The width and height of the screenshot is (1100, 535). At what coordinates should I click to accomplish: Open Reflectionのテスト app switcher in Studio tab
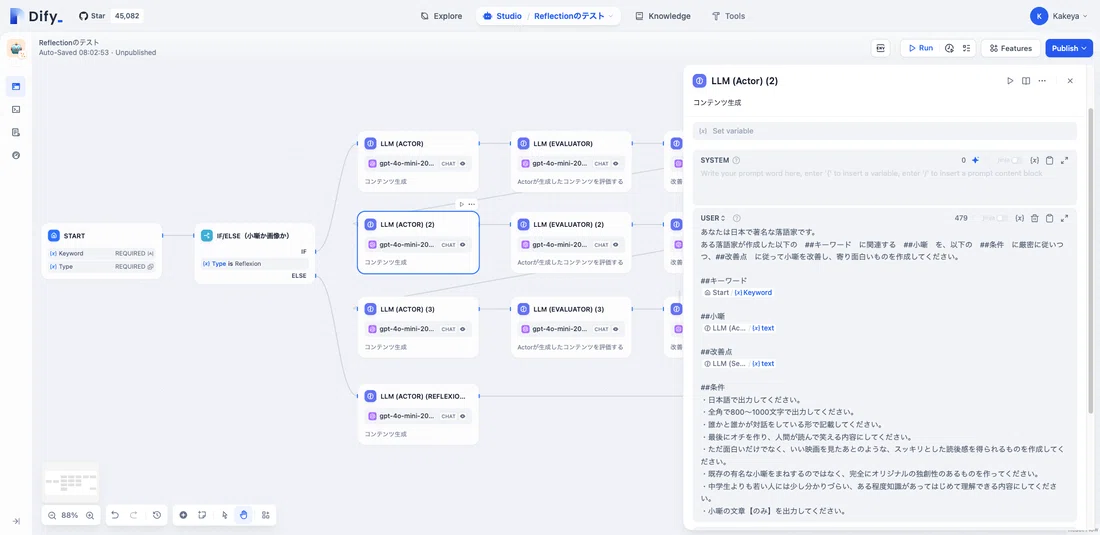click(x=574, y=16)
